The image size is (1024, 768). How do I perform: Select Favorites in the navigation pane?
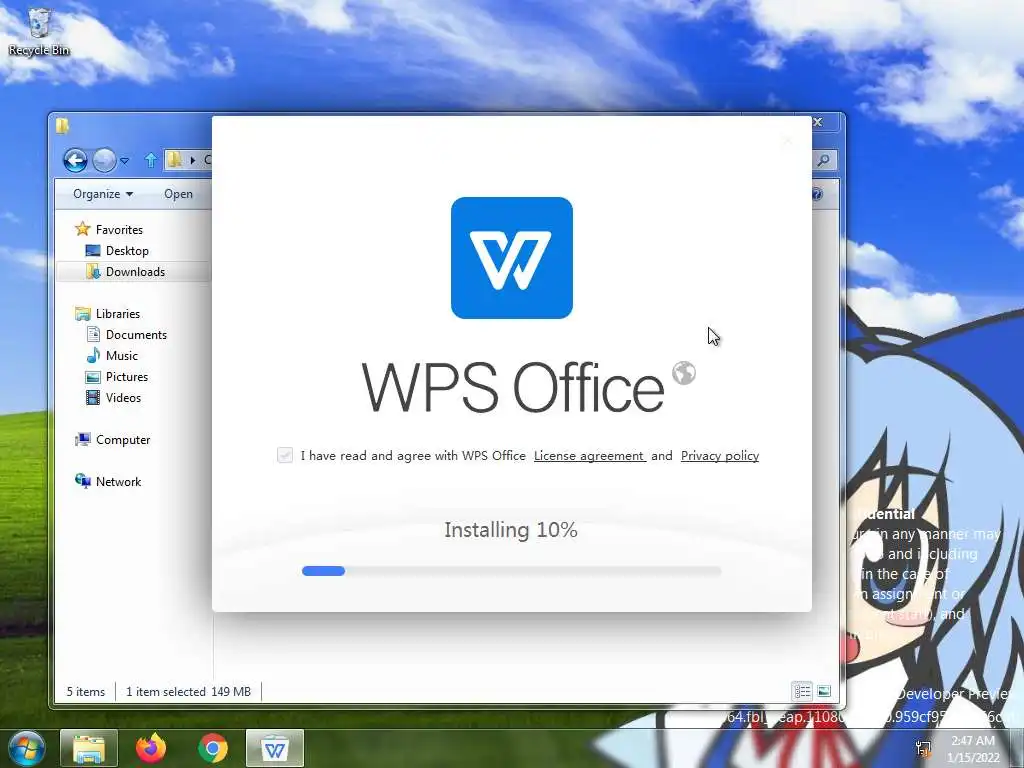(119, 230)
